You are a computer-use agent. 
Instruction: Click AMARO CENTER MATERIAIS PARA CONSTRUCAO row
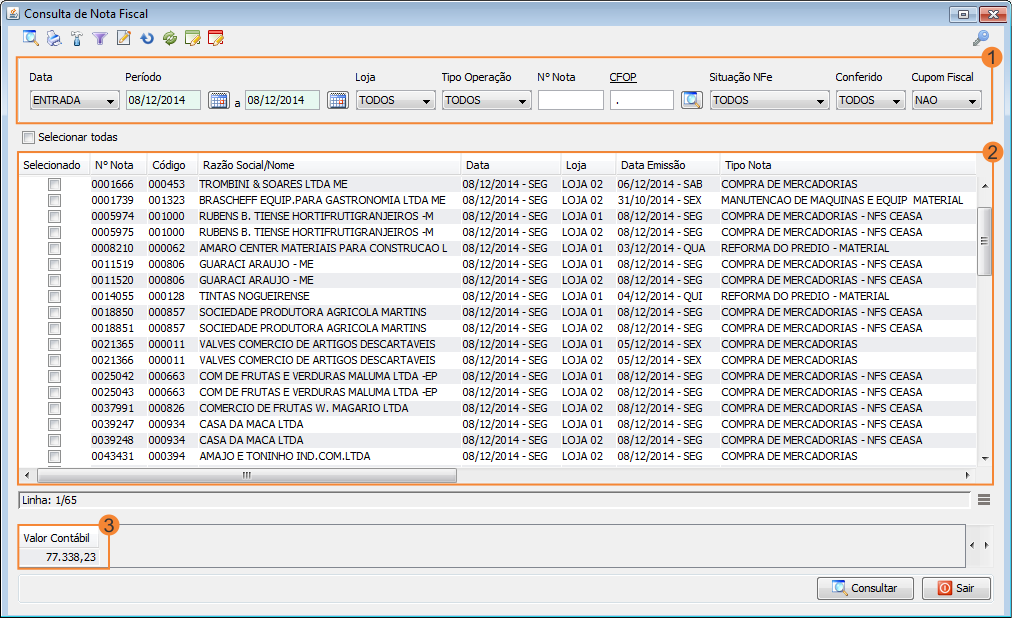(x=497, y=248)
